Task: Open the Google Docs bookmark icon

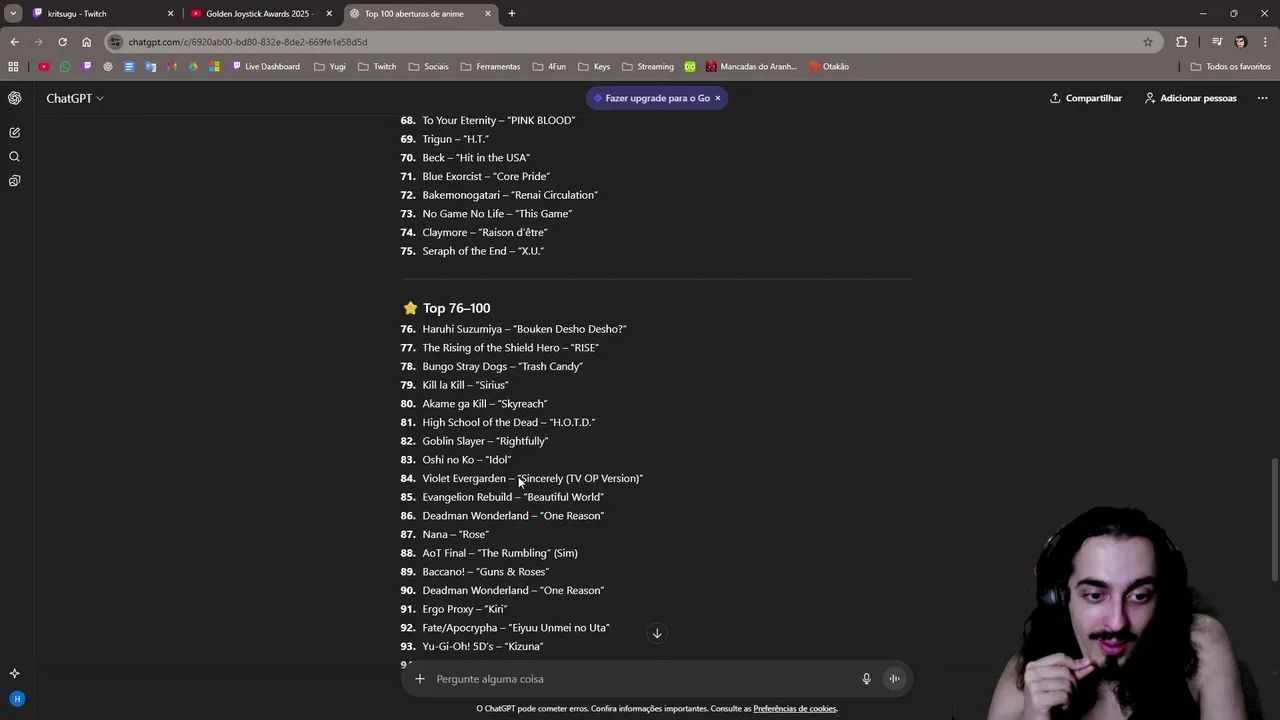Action: pos(129,67)
